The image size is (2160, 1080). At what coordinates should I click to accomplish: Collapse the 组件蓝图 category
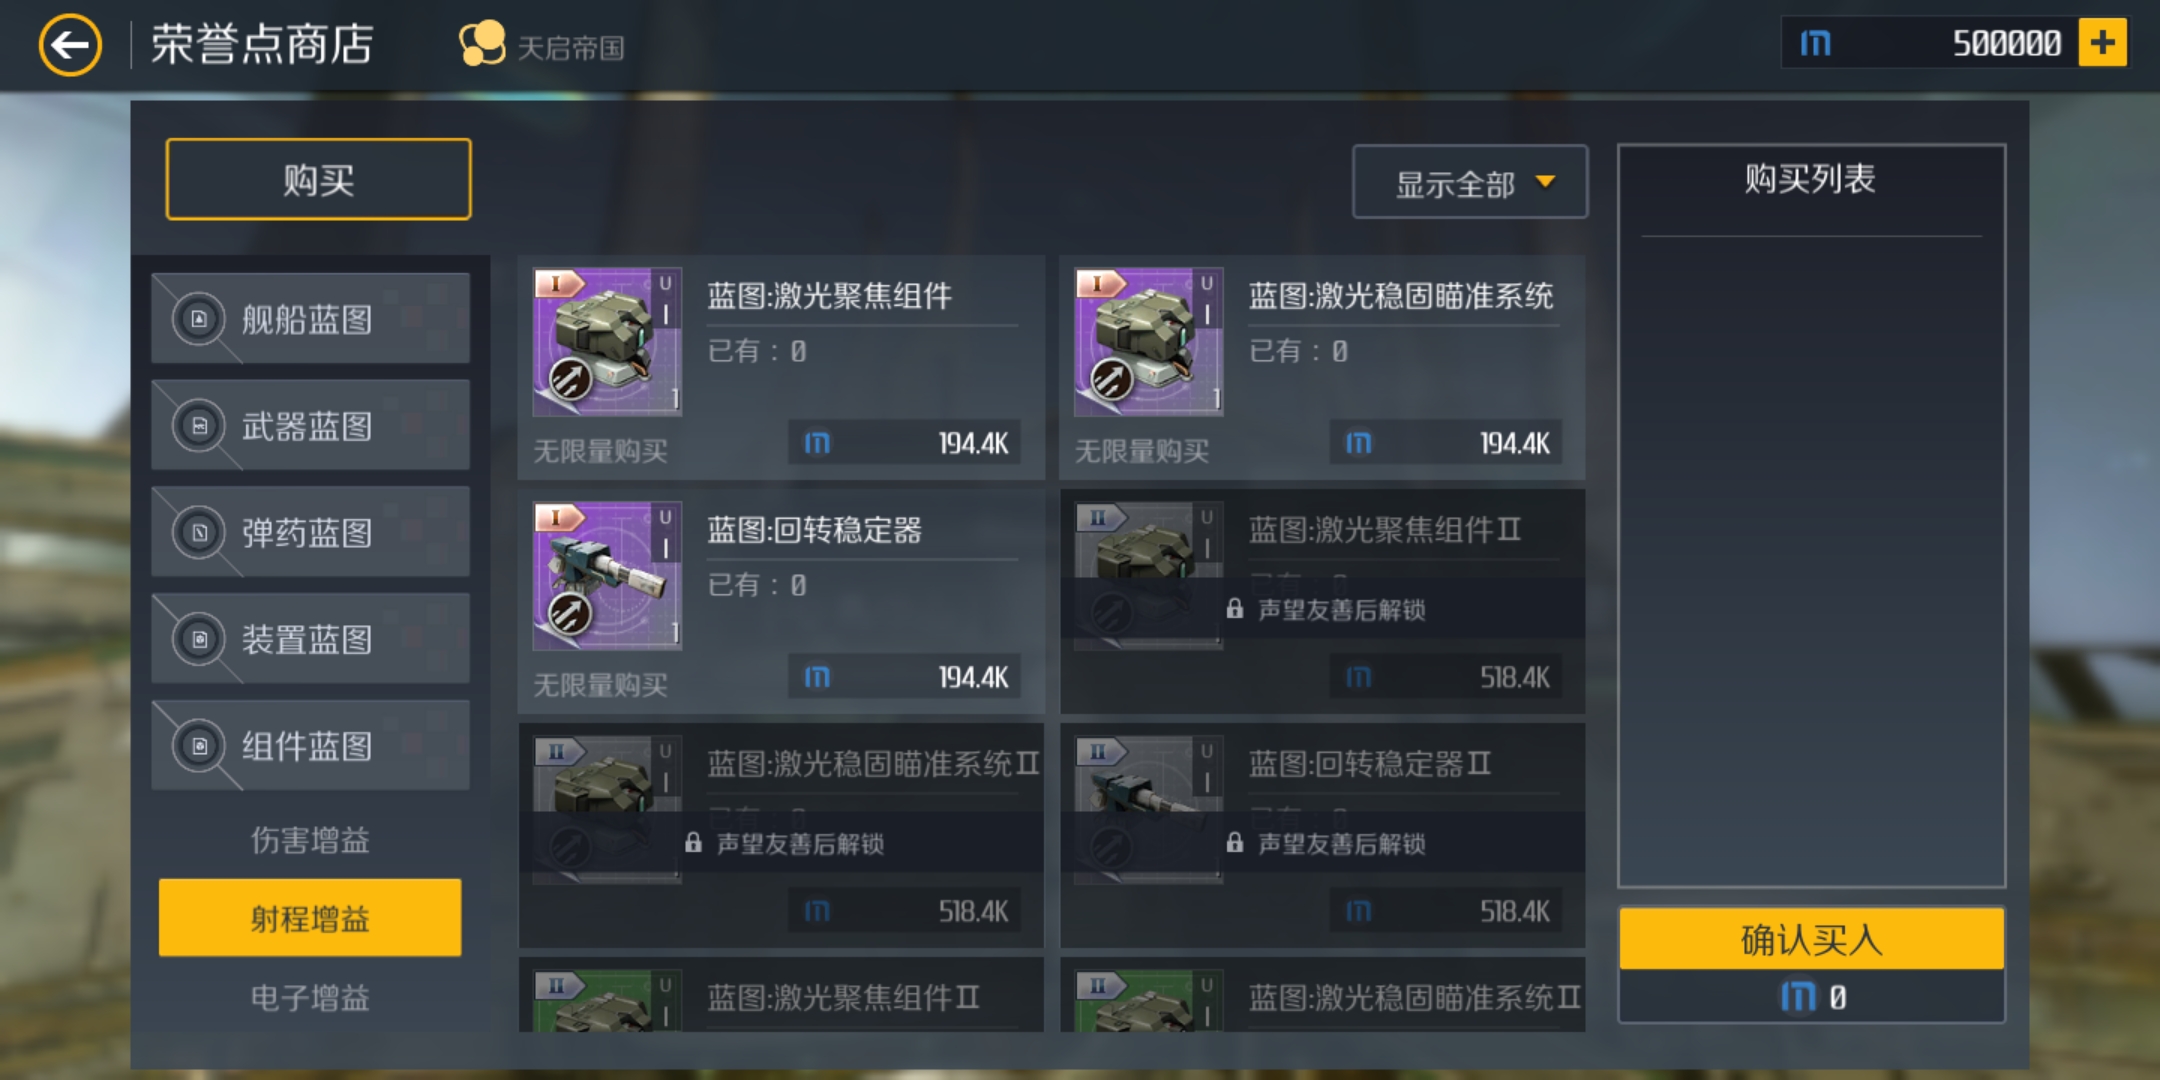[310, 747]
